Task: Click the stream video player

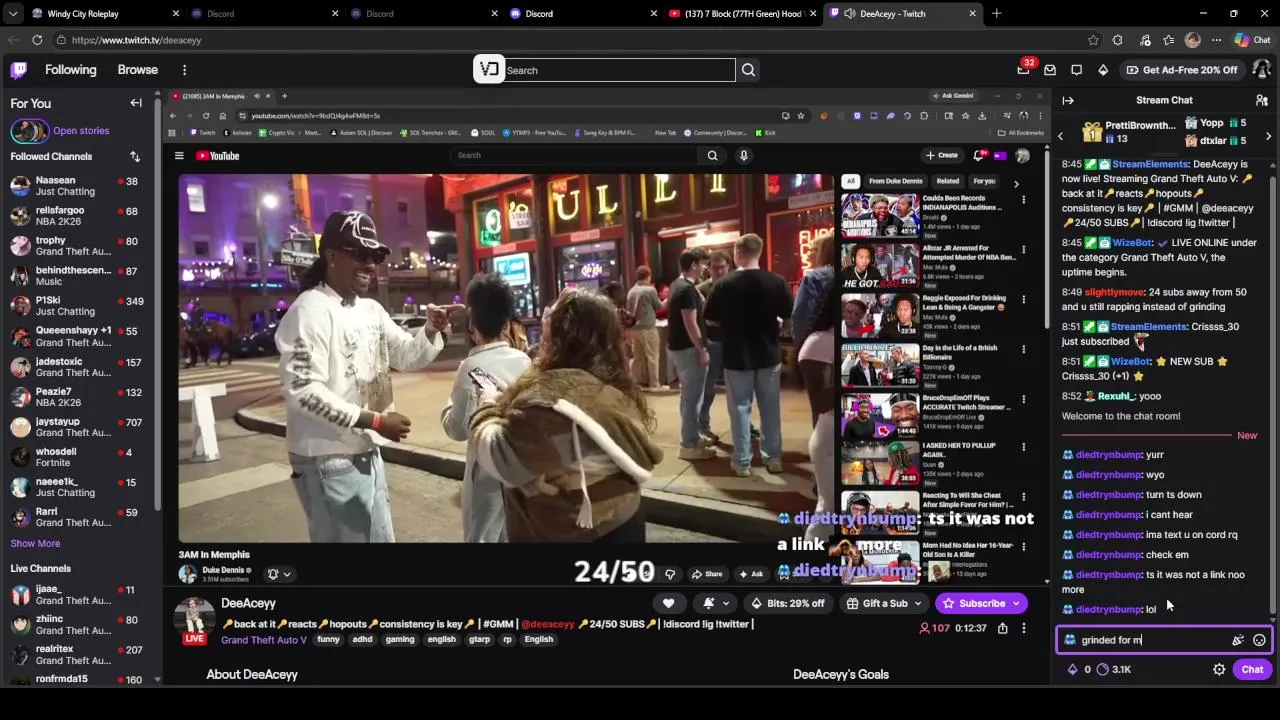Action: (606, 335)
